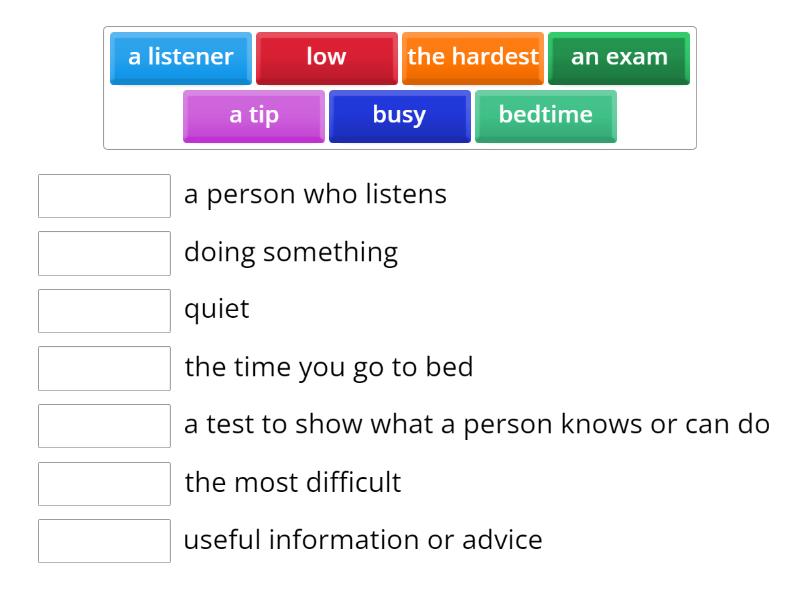Image resolution: width=800 pixels, height=600 pixels.
Task: Click the answer box beside 'useful information or advice'
Action: click(x=104, y=541)
